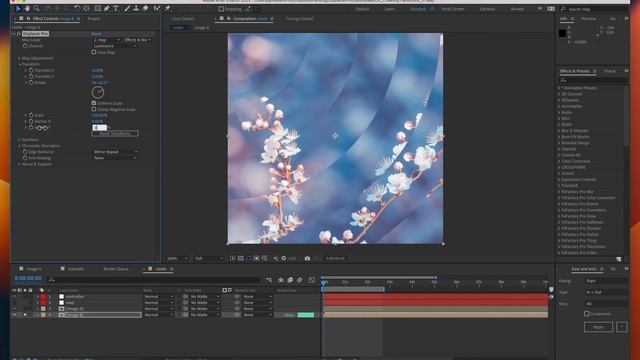Toggle the controller layer visibility

(14, 297)
